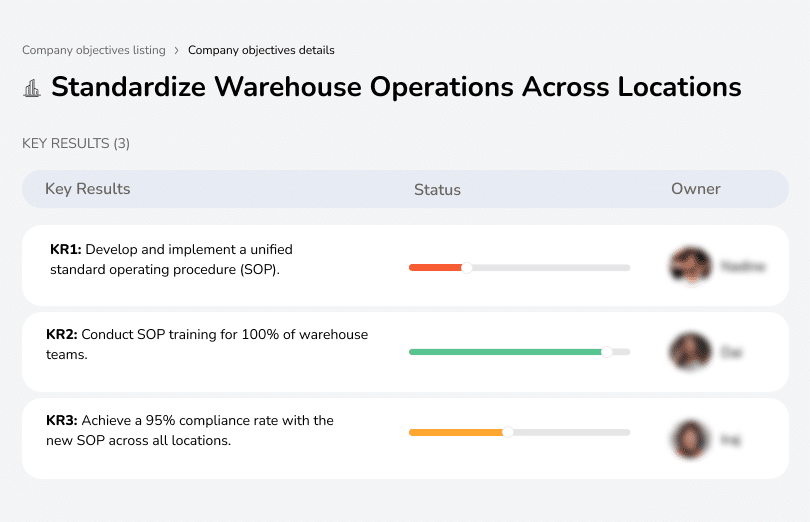Viewport: 810px width, 522px height.
Task: Click the Company objectives details breadcrumb
Action: [x=261, y=50]
